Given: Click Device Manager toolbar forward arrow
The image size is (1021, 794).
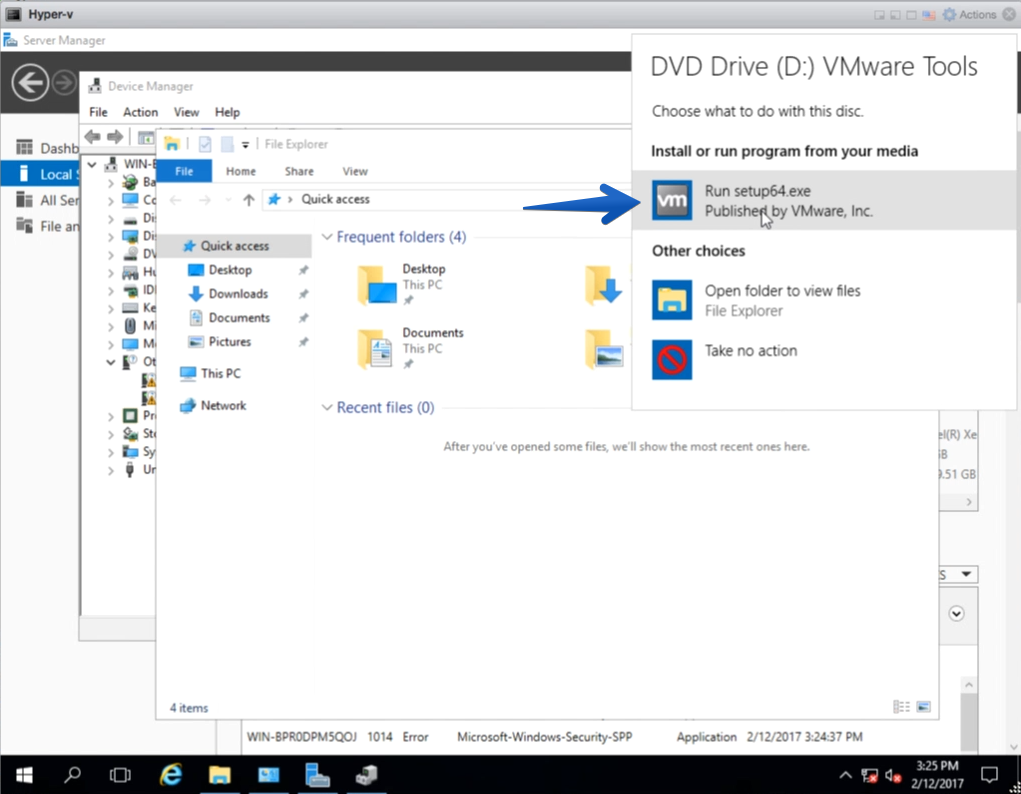Looking at the screenshot, I should pyautogui.click(x=115, y=137).
